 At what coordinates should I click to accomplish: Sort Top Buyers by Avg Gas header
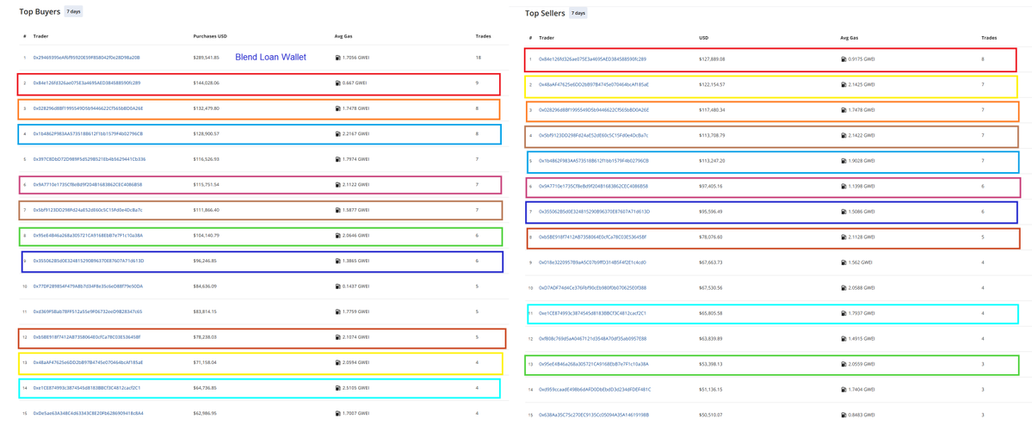click(344, 36)
